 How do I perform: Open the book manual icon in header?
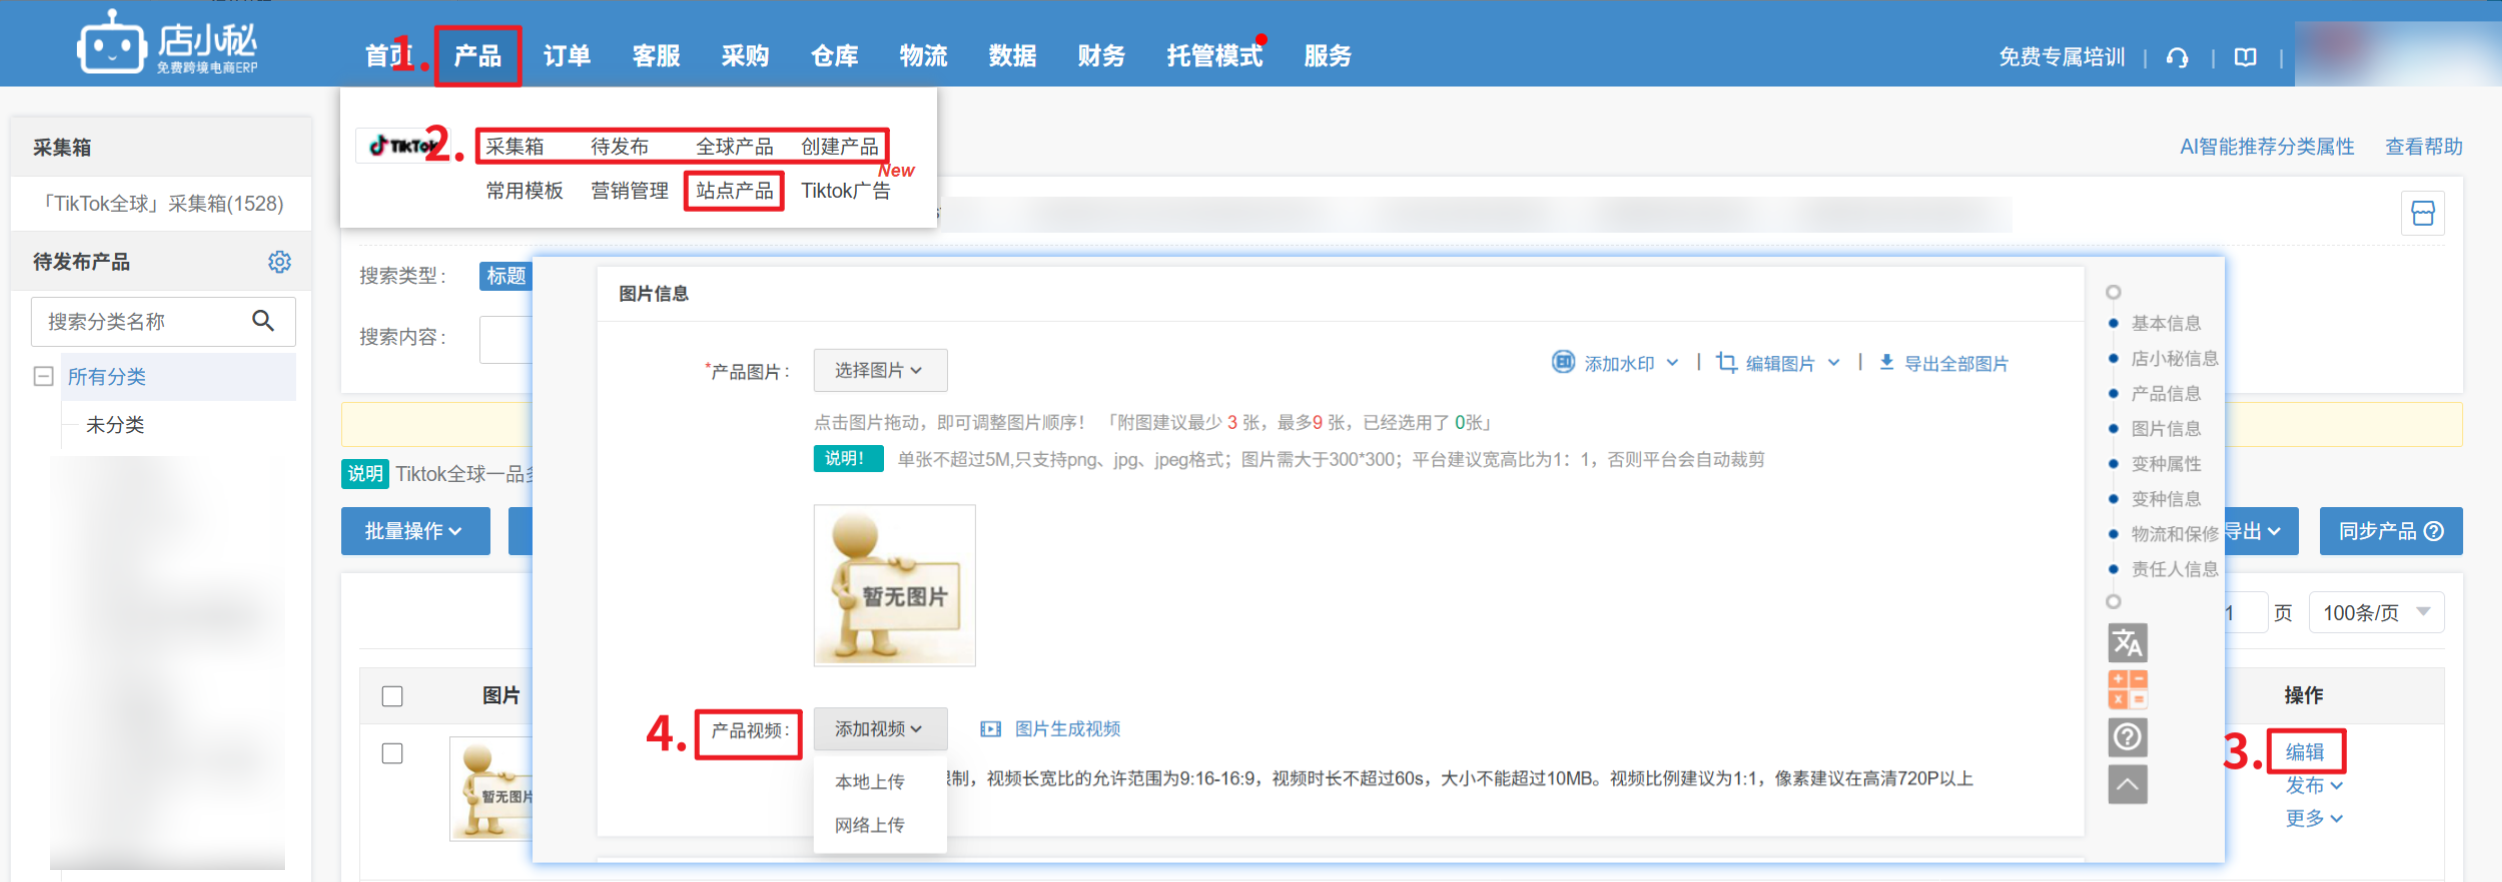pyautogui.click(x=2245, y=58)
